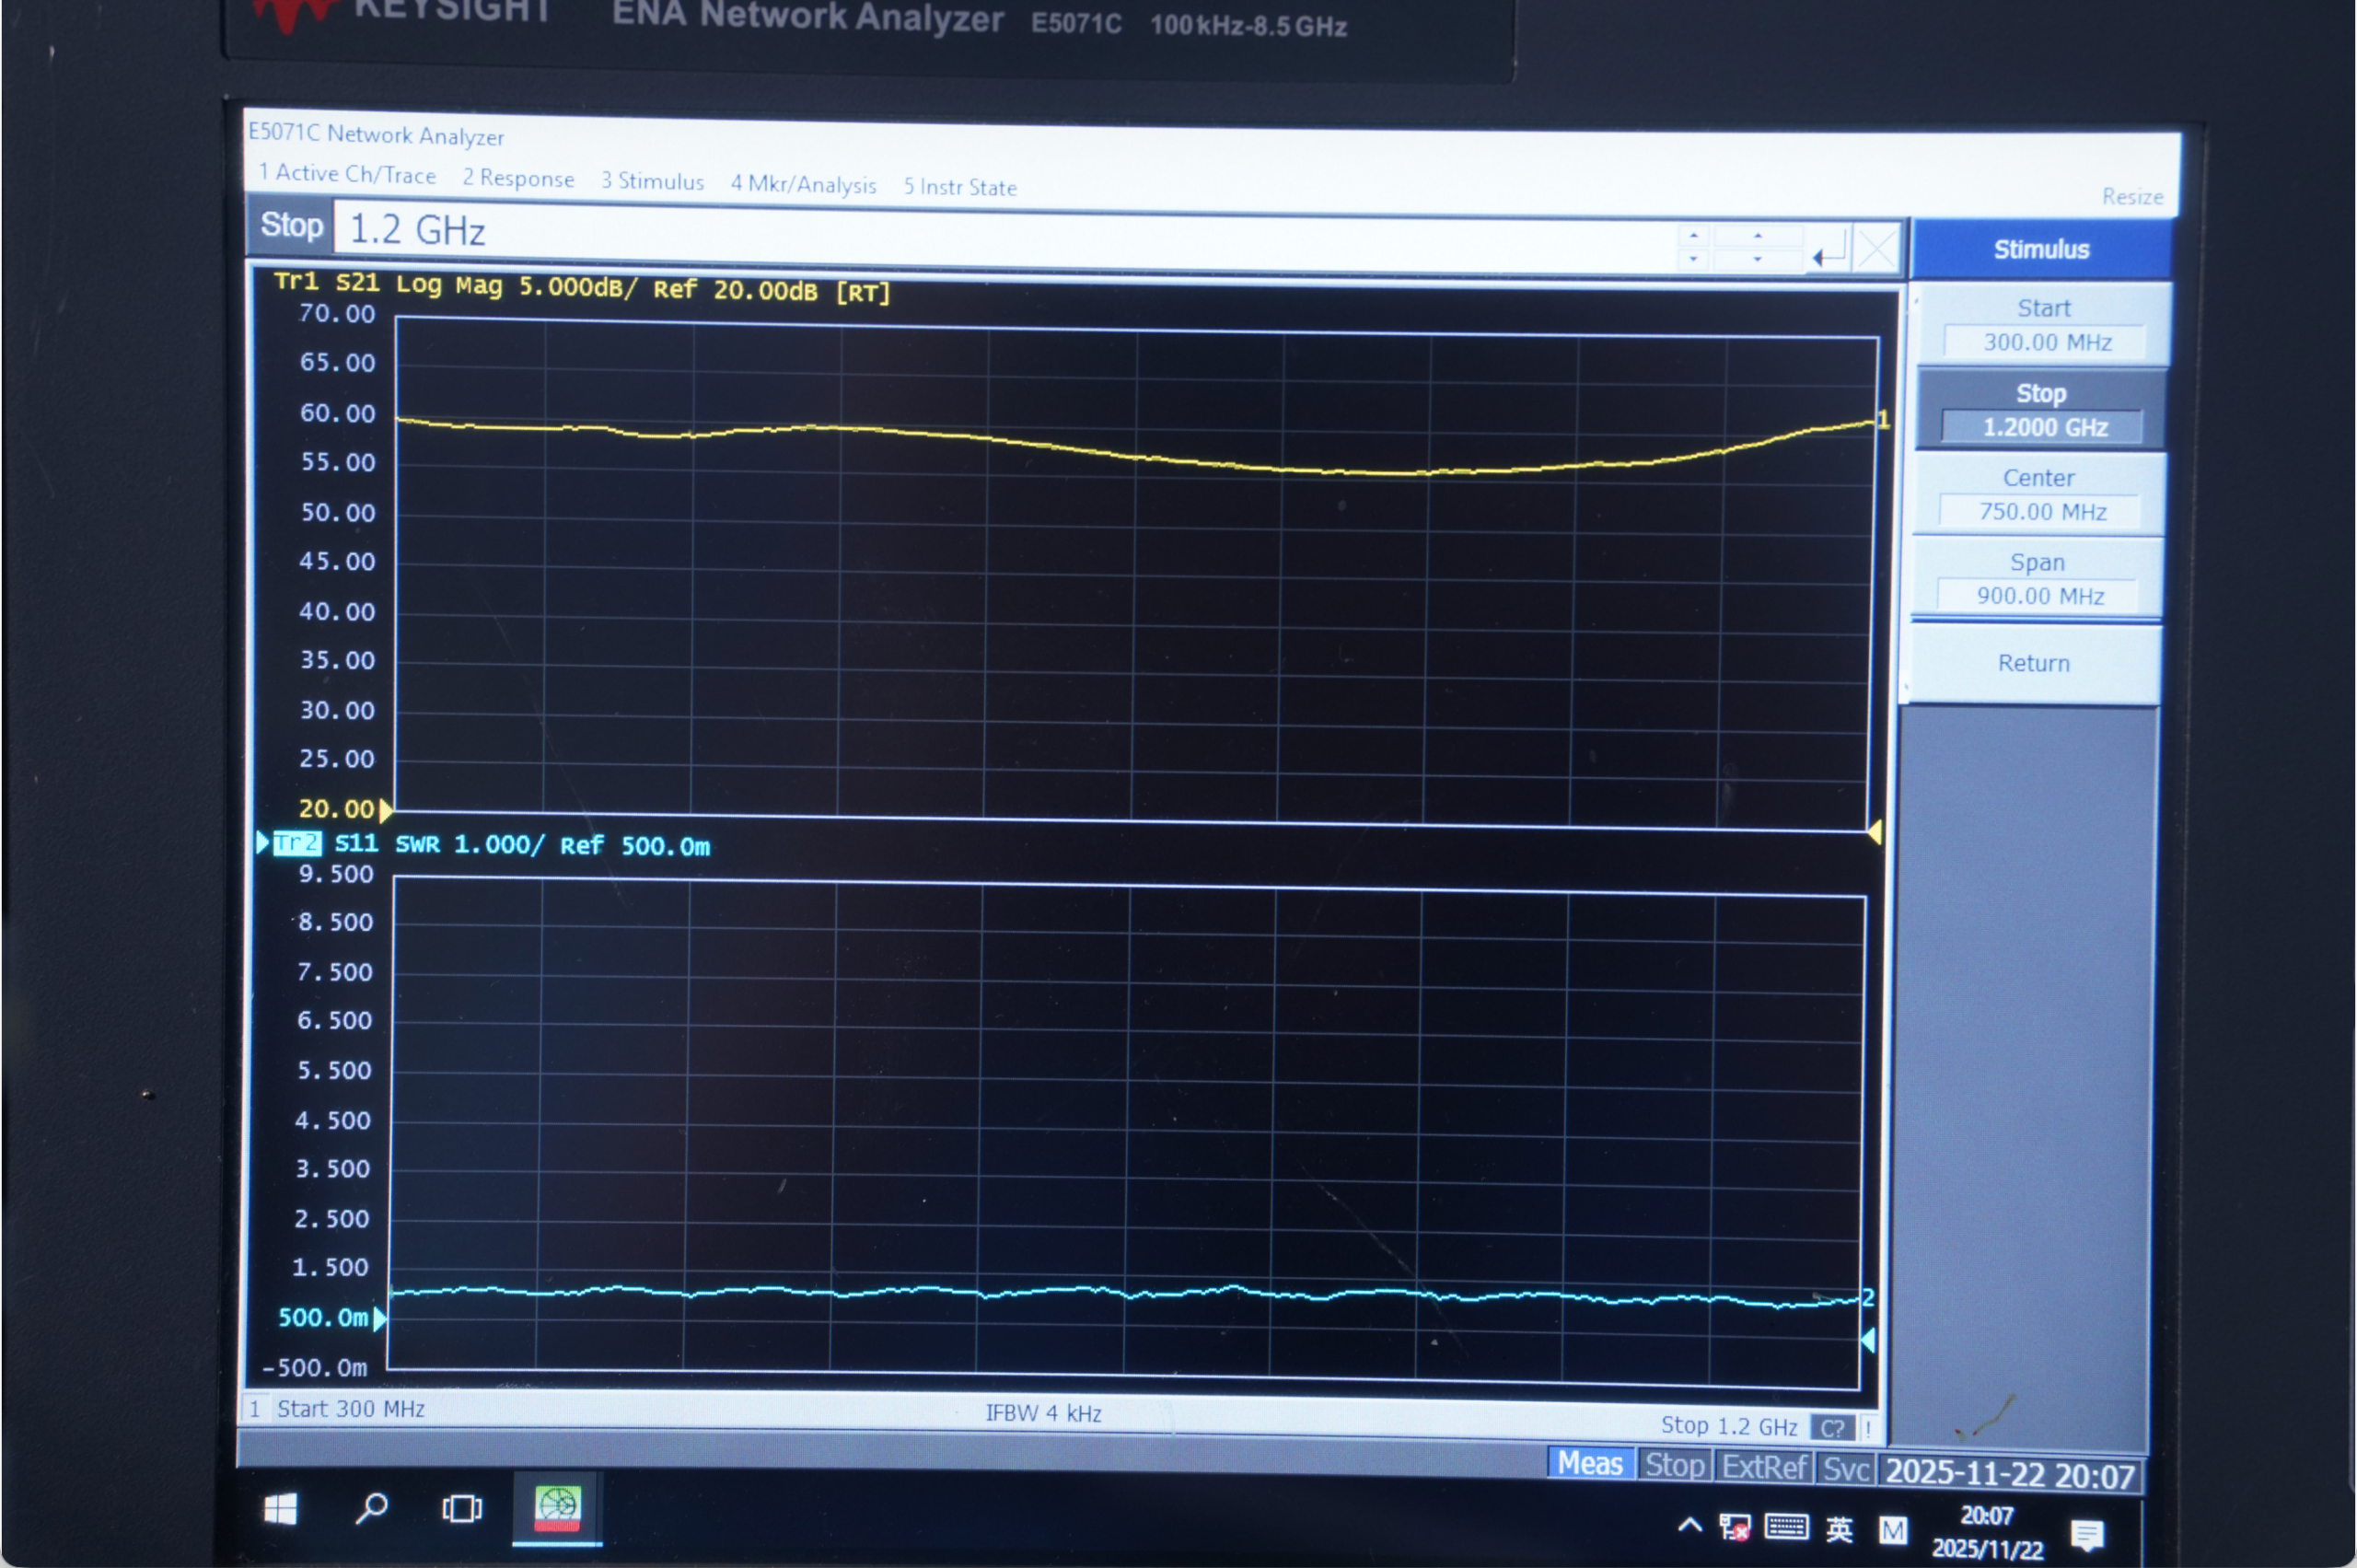The width and height of the screenshot is (2357, 1568).
Task: Click the exclamation warning indicator
Action: tap(1866, 1429)
